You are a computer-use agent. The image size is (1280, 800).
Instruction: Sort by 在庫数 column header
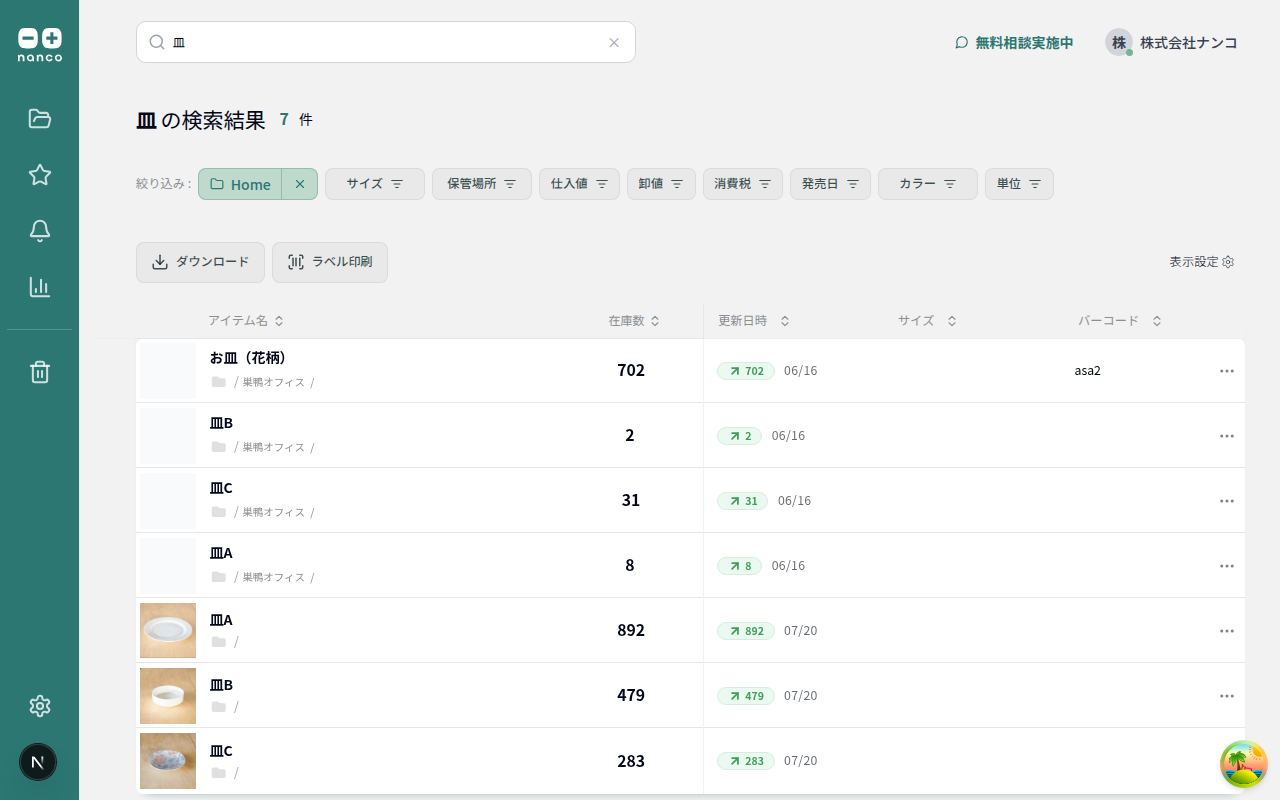(x=634, y=321)
